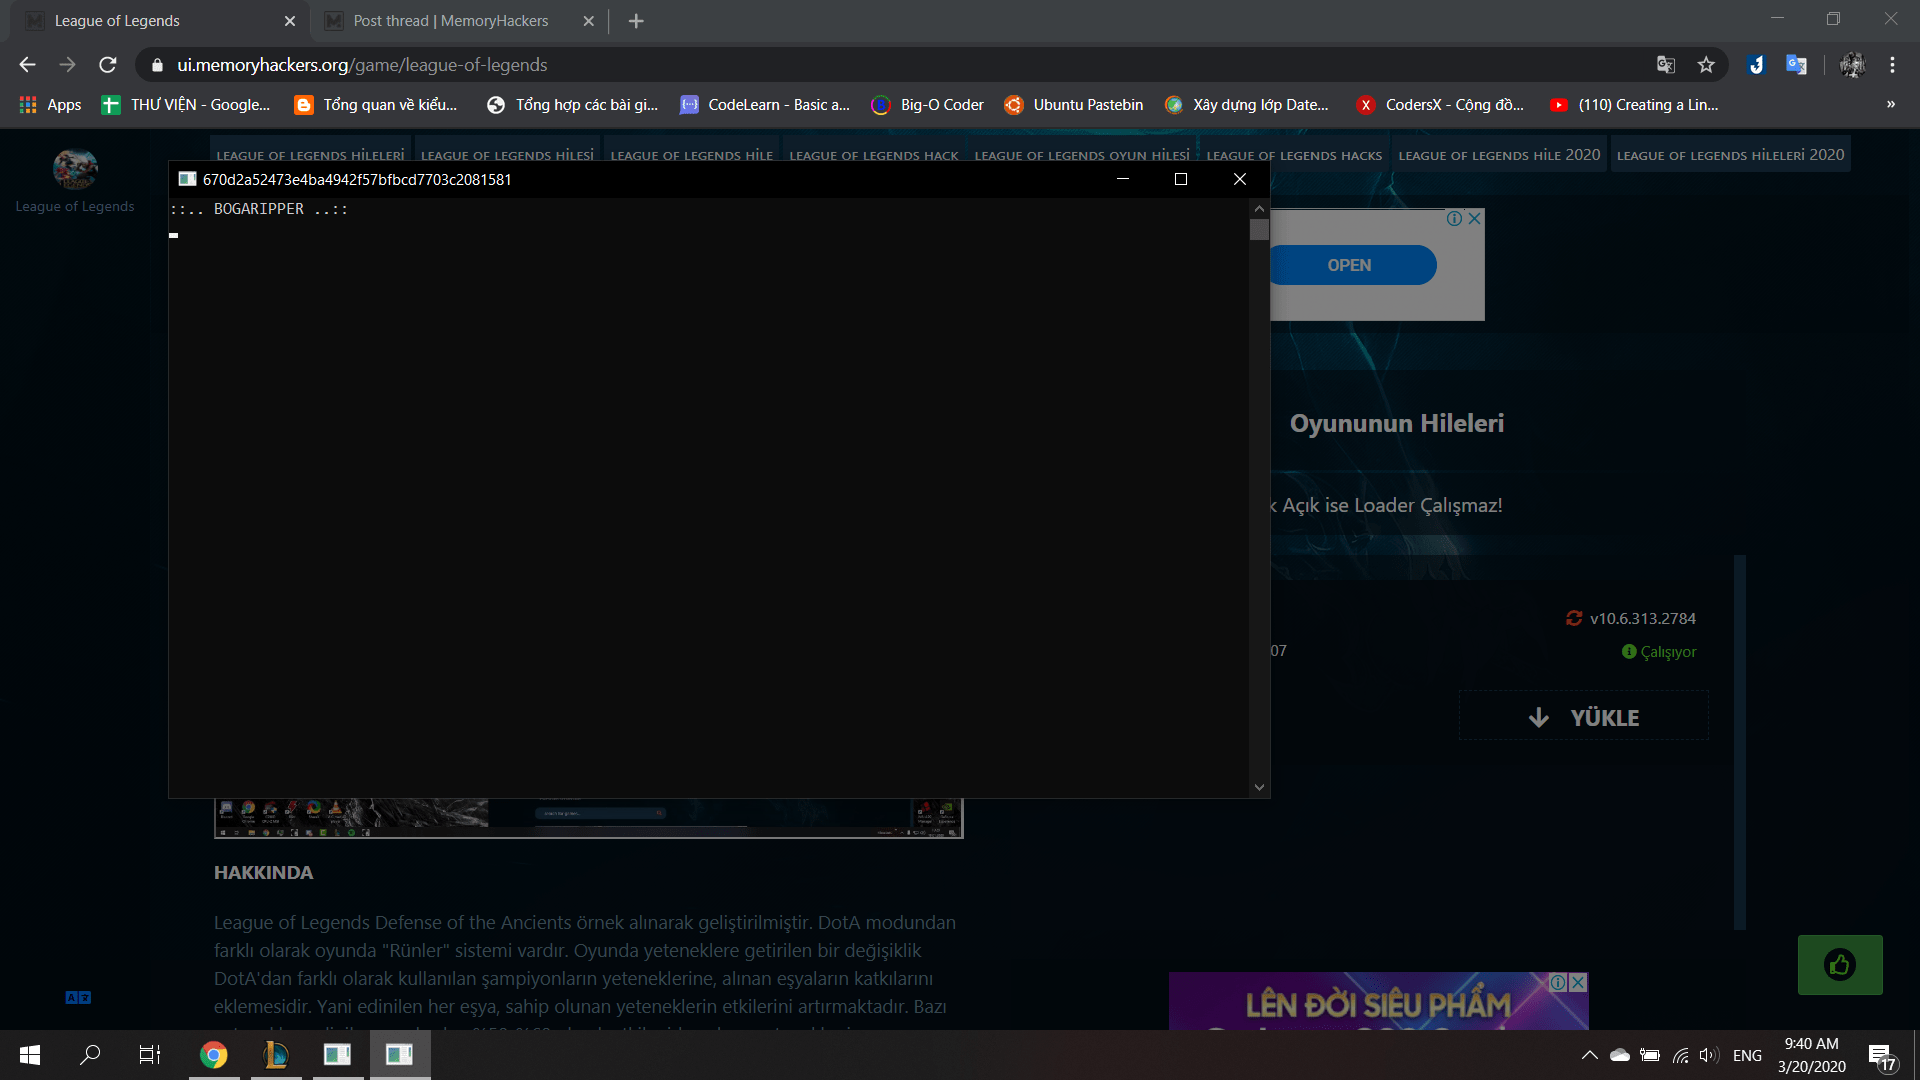This screenshot has height=1080, width=1920.
Task: Click the console window's scroll up arrow
Action: point(1259,208)
